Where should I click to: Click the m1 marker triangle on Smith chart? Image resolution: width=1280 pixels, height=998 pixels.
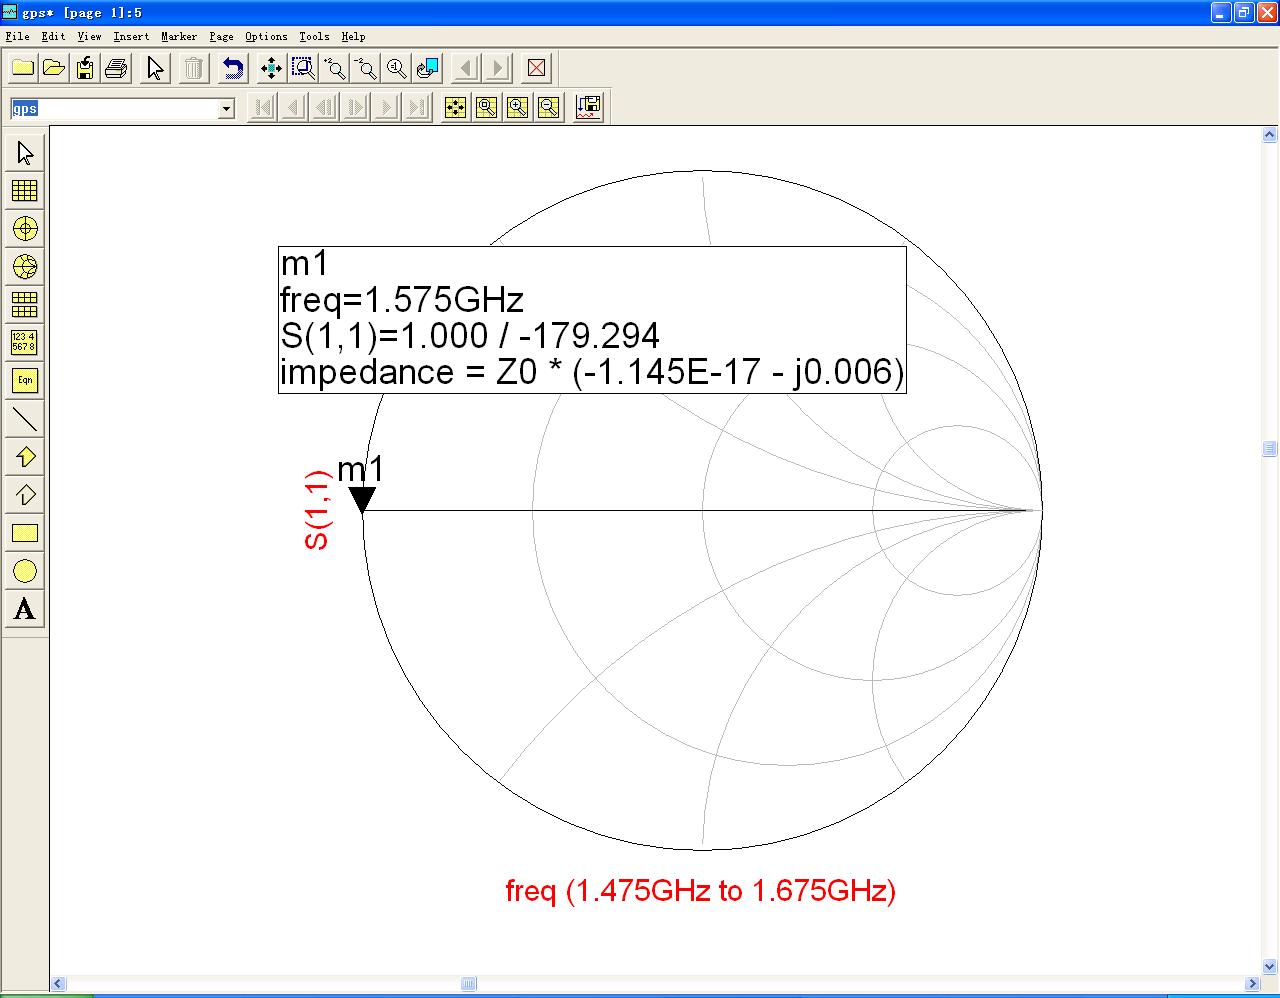[362, 499]
